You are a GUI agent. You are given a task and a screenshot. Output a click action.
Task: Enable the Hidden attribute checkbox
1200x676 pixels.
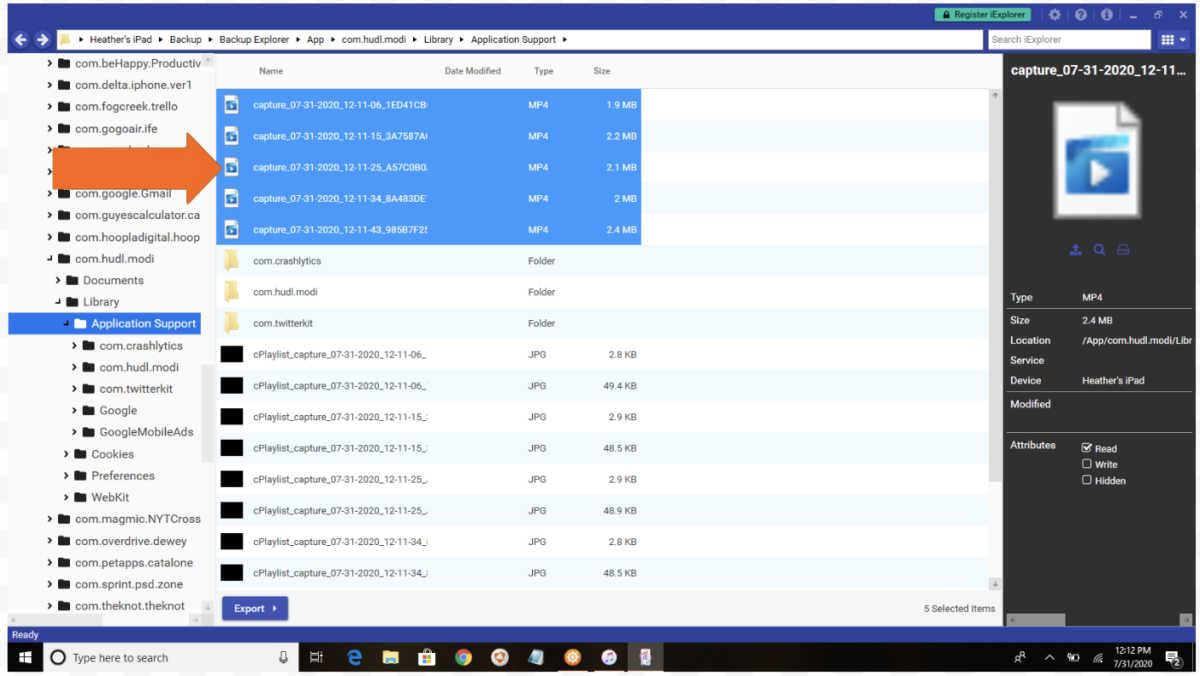[1087, 480]
